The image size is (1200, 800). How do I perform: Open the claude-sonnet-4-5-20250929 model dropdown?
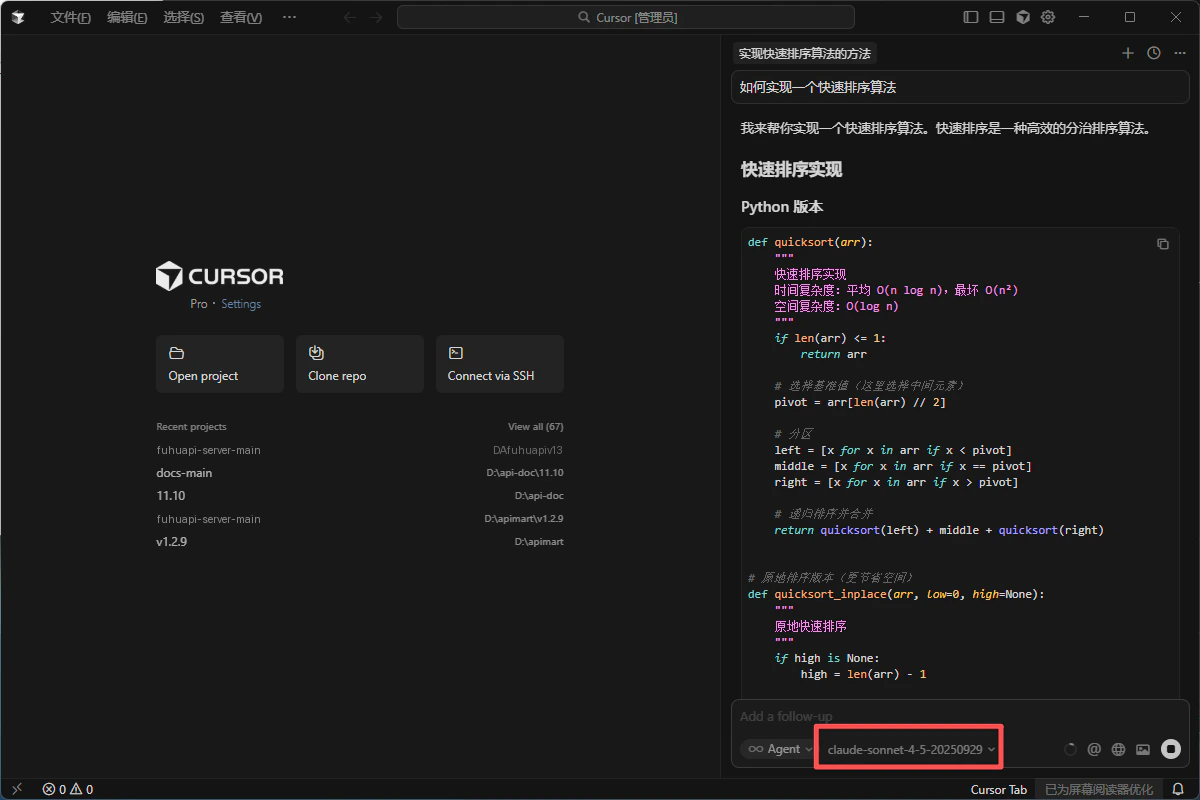point(911,749)
